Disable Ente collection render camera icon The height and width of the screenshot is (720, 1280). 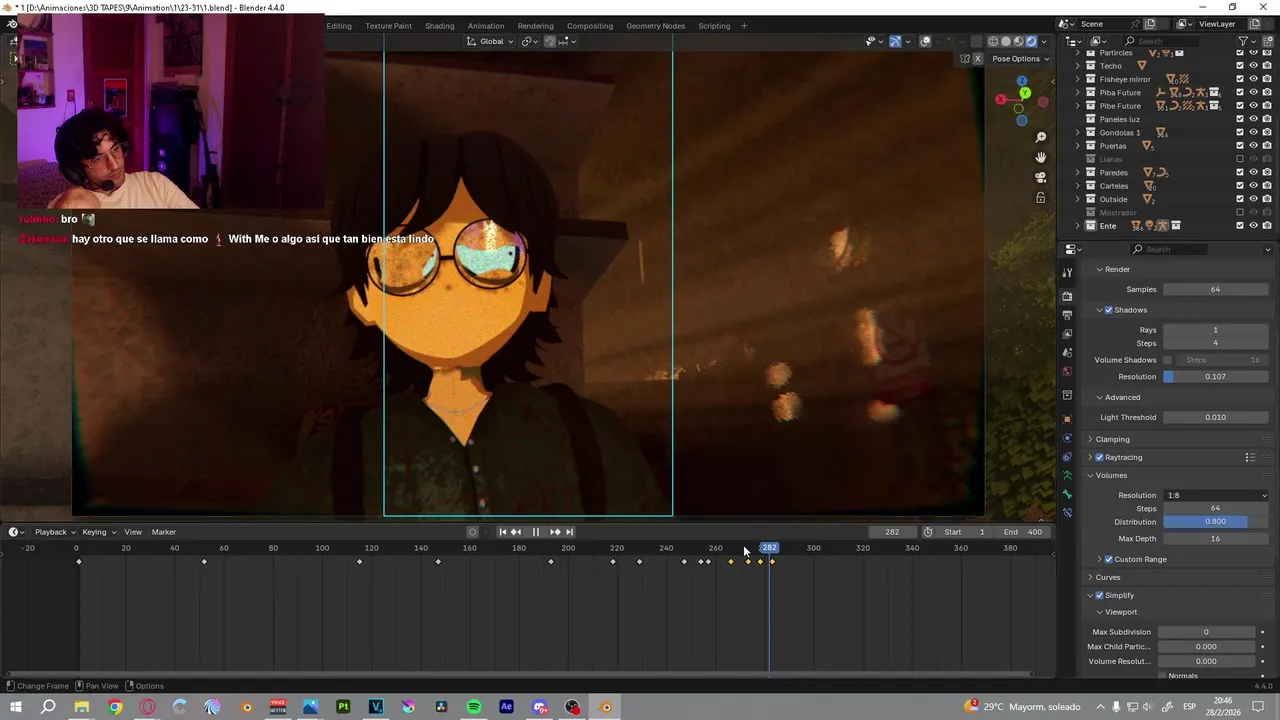pyautogui.click(x=1267, y=225)
